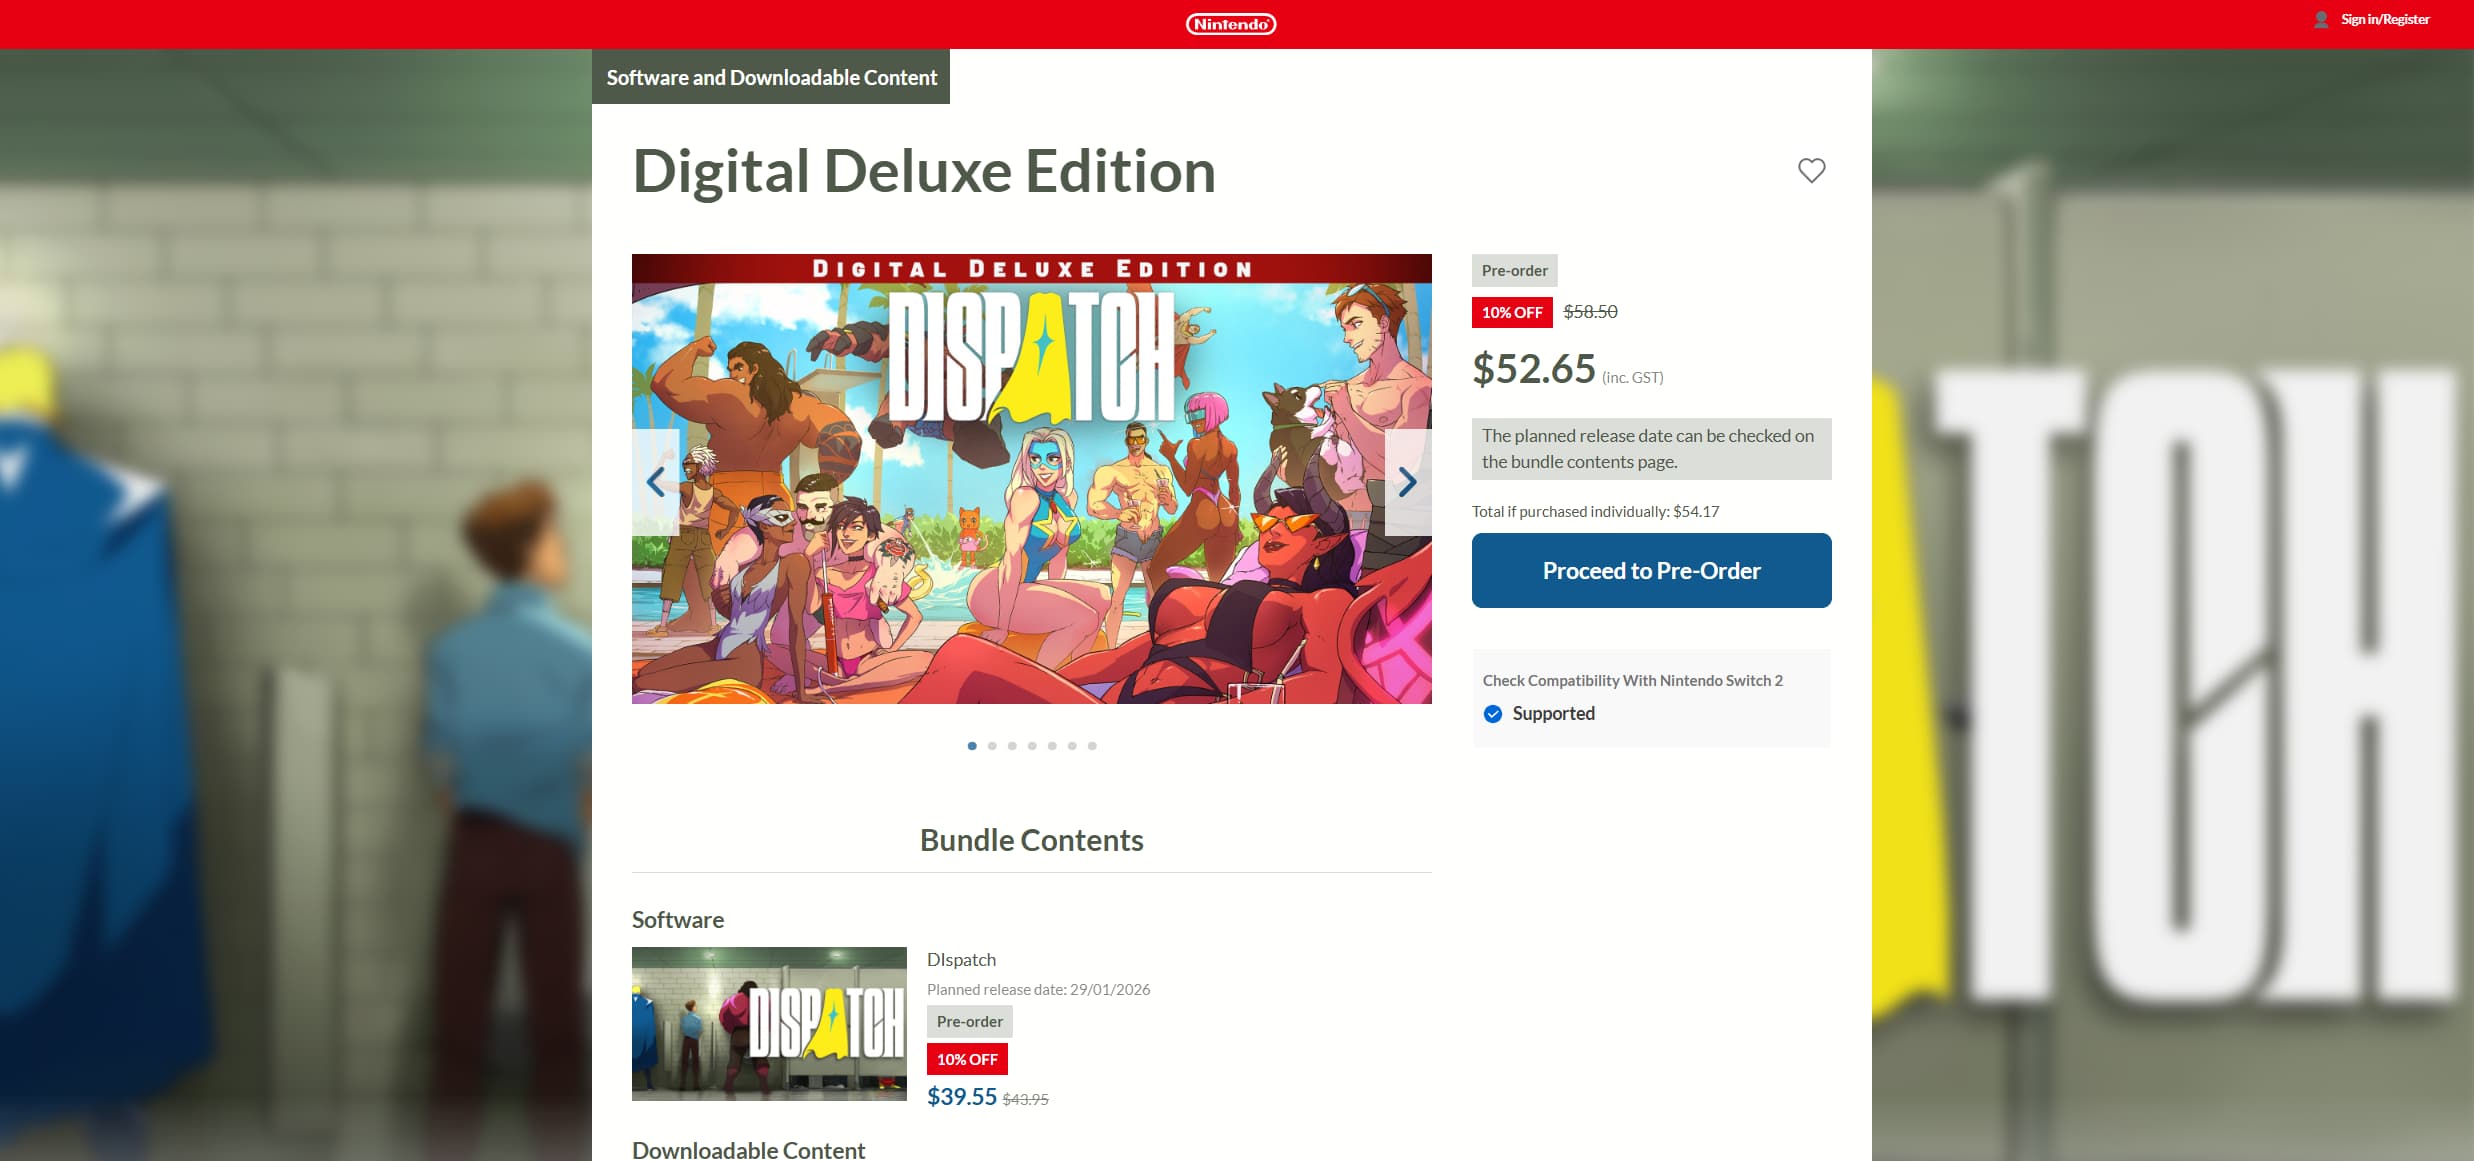Click the user profile icon
Viewport: 2474px width, 1161px height.
pyautogui.click(x=2321, y=20)
